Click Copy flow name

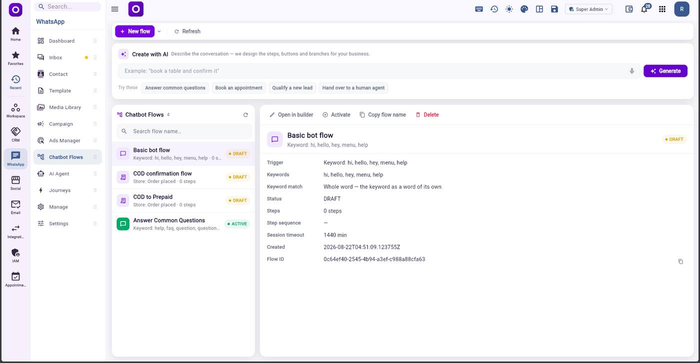point(383,115)
